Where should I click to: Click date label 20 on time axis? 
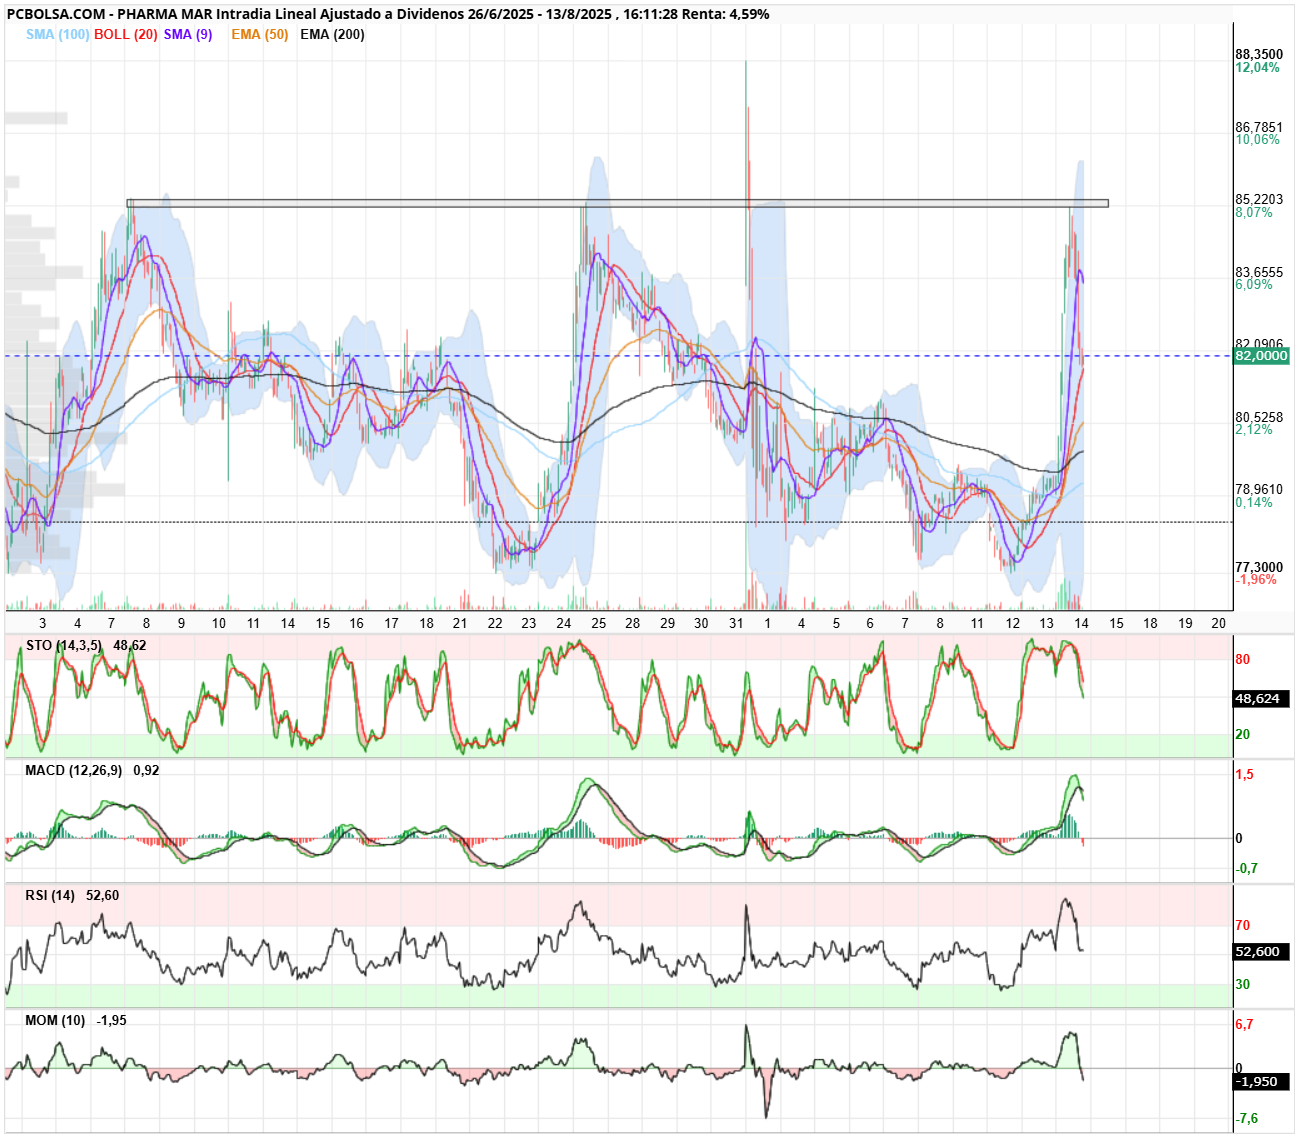point(1219,623)
